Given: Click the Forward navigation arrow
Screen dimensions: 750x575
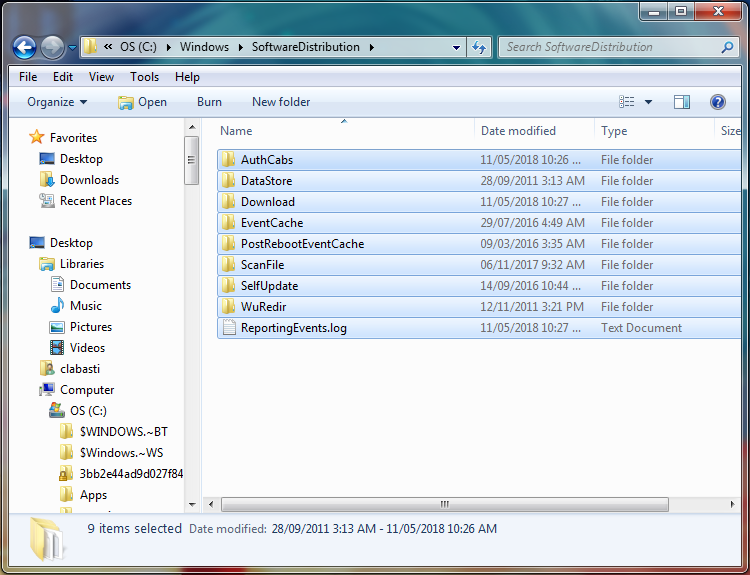Looking at the screenshot, I should tap(52, 47).
